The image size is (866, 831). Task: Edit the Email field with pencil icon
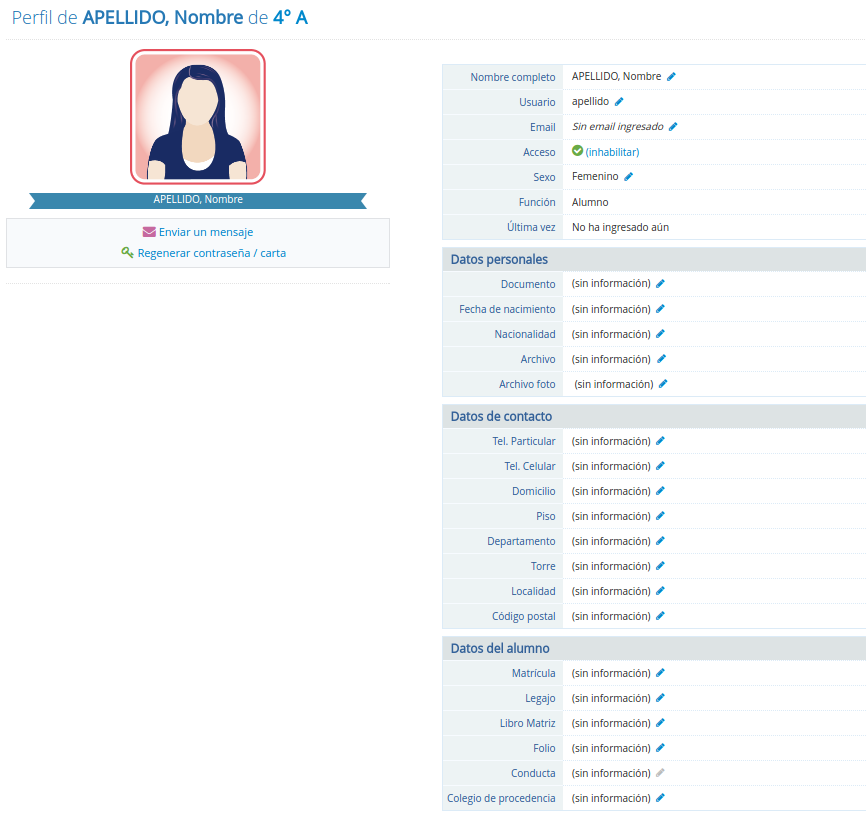tap(673, 127)
